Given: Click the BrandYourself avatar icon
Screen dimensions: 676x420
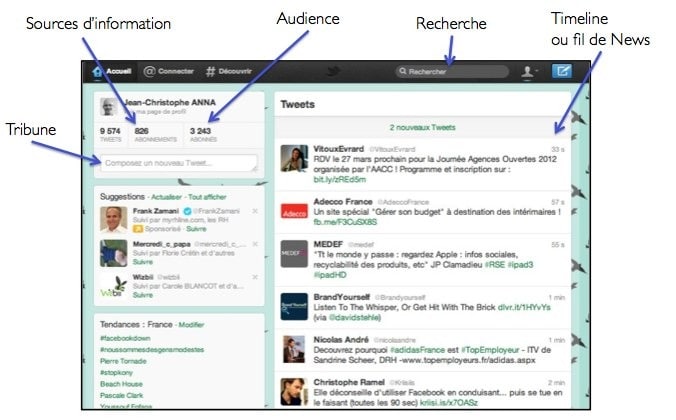Looking at the screenshot, I should (x=293, y=304).
